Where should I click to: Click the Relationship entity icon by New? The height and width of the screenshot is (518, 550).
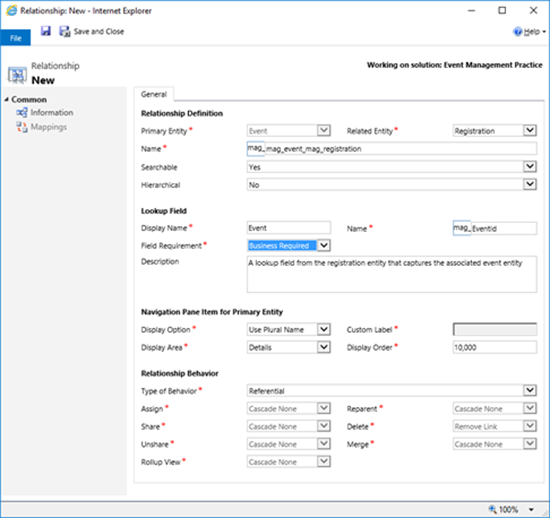17,74
